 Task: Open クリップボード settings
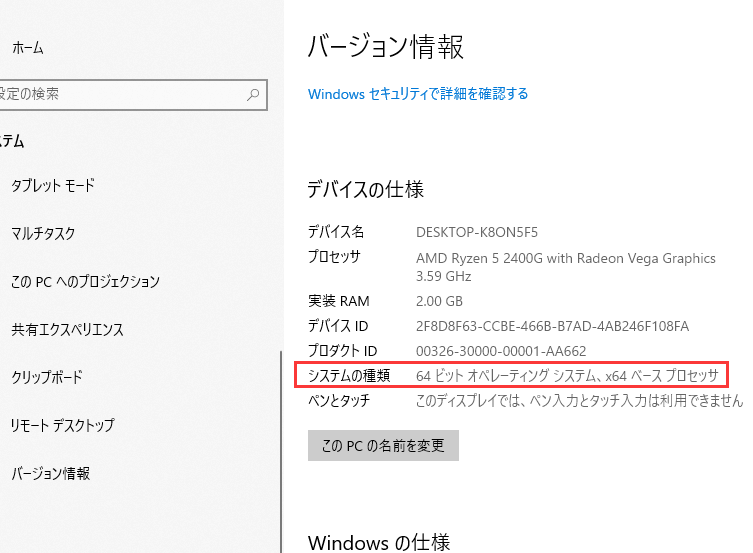(47, 378)
